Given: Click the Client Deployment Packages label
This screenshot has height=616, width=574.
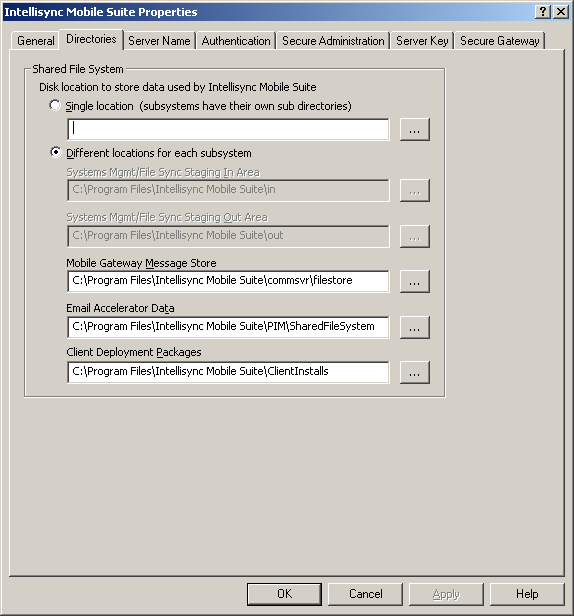Looking at the screenshot, I should 134,352.
